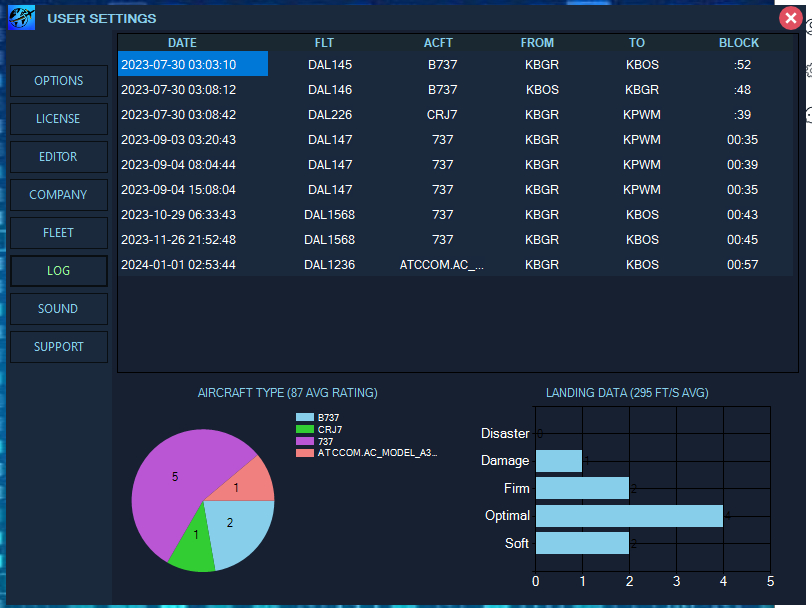The width and height of the screenshot is (812, 608).
Task: Click the Optimal landing bar in chart
Action: [x=628, y=516]
